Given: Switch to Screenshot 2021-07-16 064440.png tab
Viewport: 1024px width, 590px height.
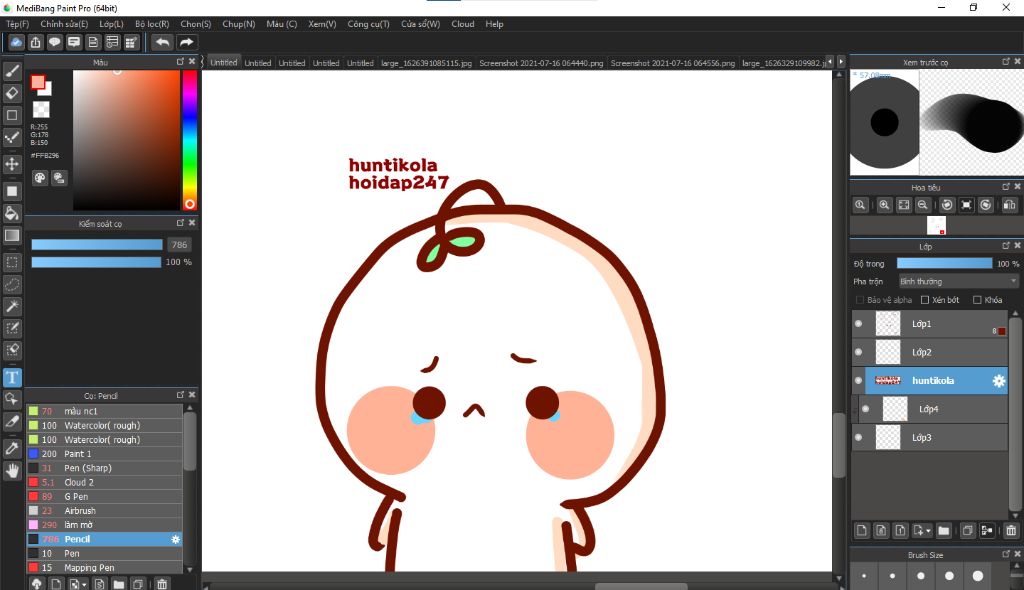Looking at the screenshot, I should point(541,63).
